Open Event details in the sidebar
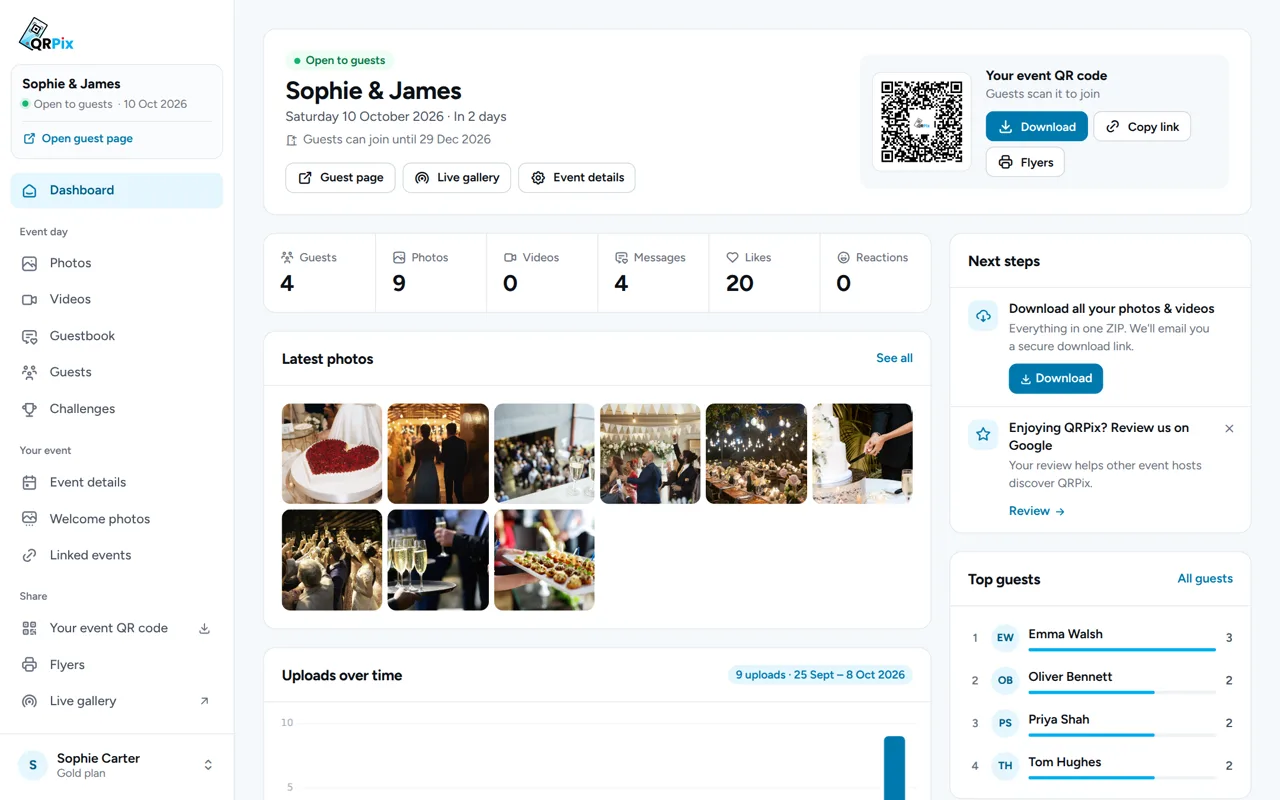This screenshot has width=1280, height=800. pos(117,482)
